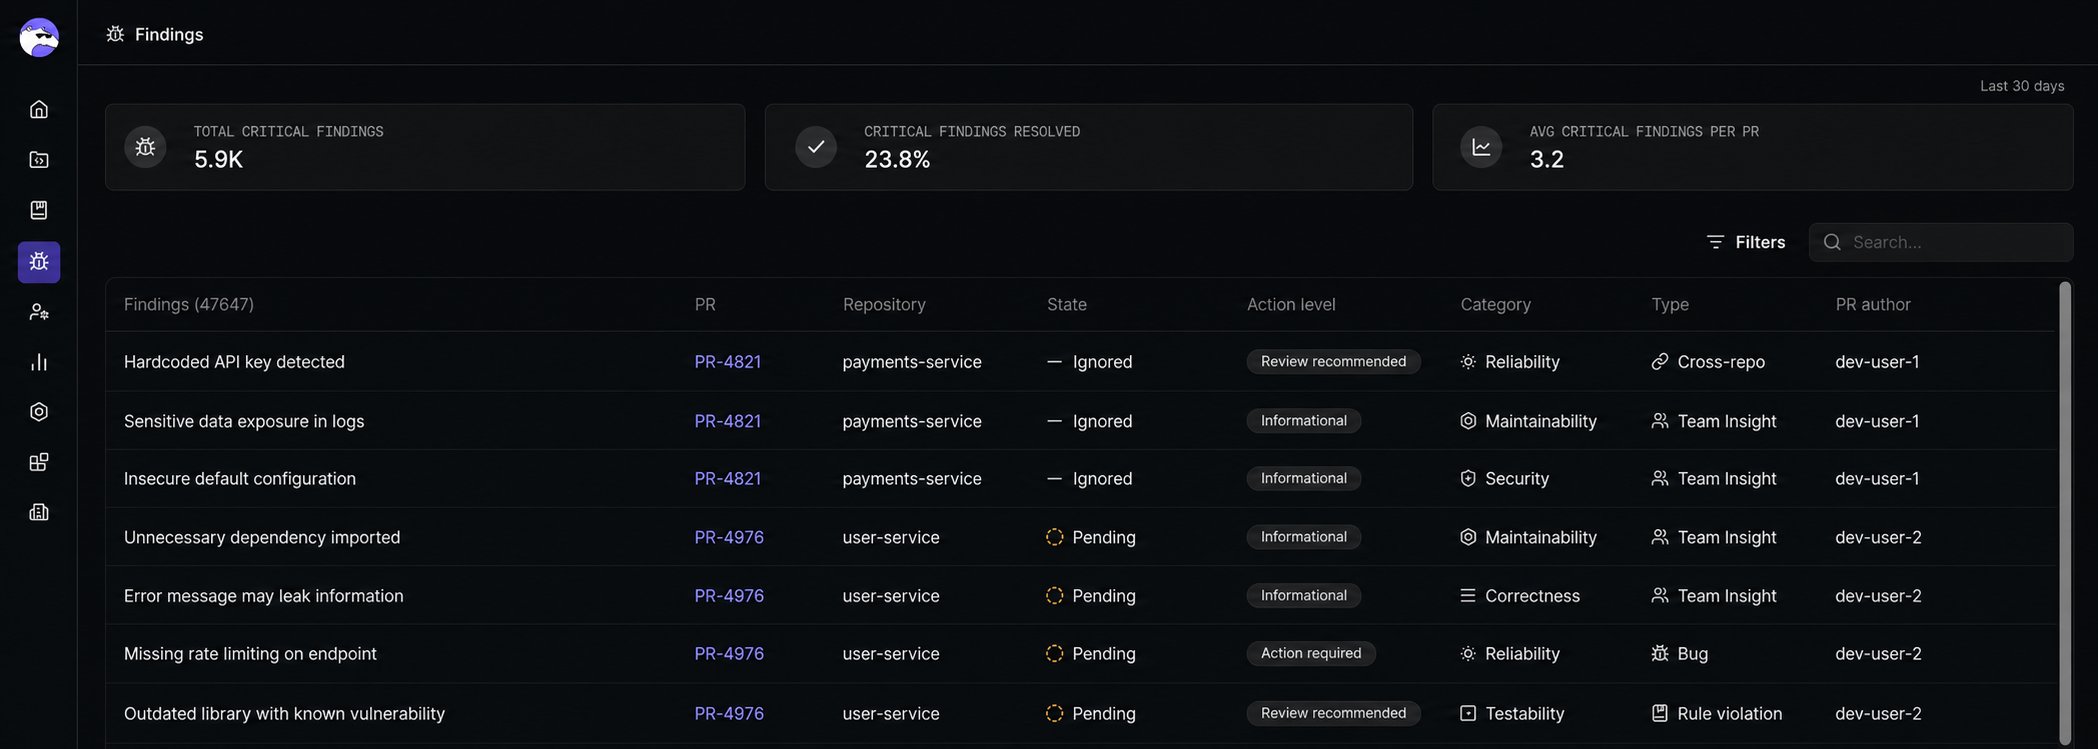2098x749 pixels.
Task: Click the Critical Findings Resolved checkmark icon
Action: tap(816, 147)
